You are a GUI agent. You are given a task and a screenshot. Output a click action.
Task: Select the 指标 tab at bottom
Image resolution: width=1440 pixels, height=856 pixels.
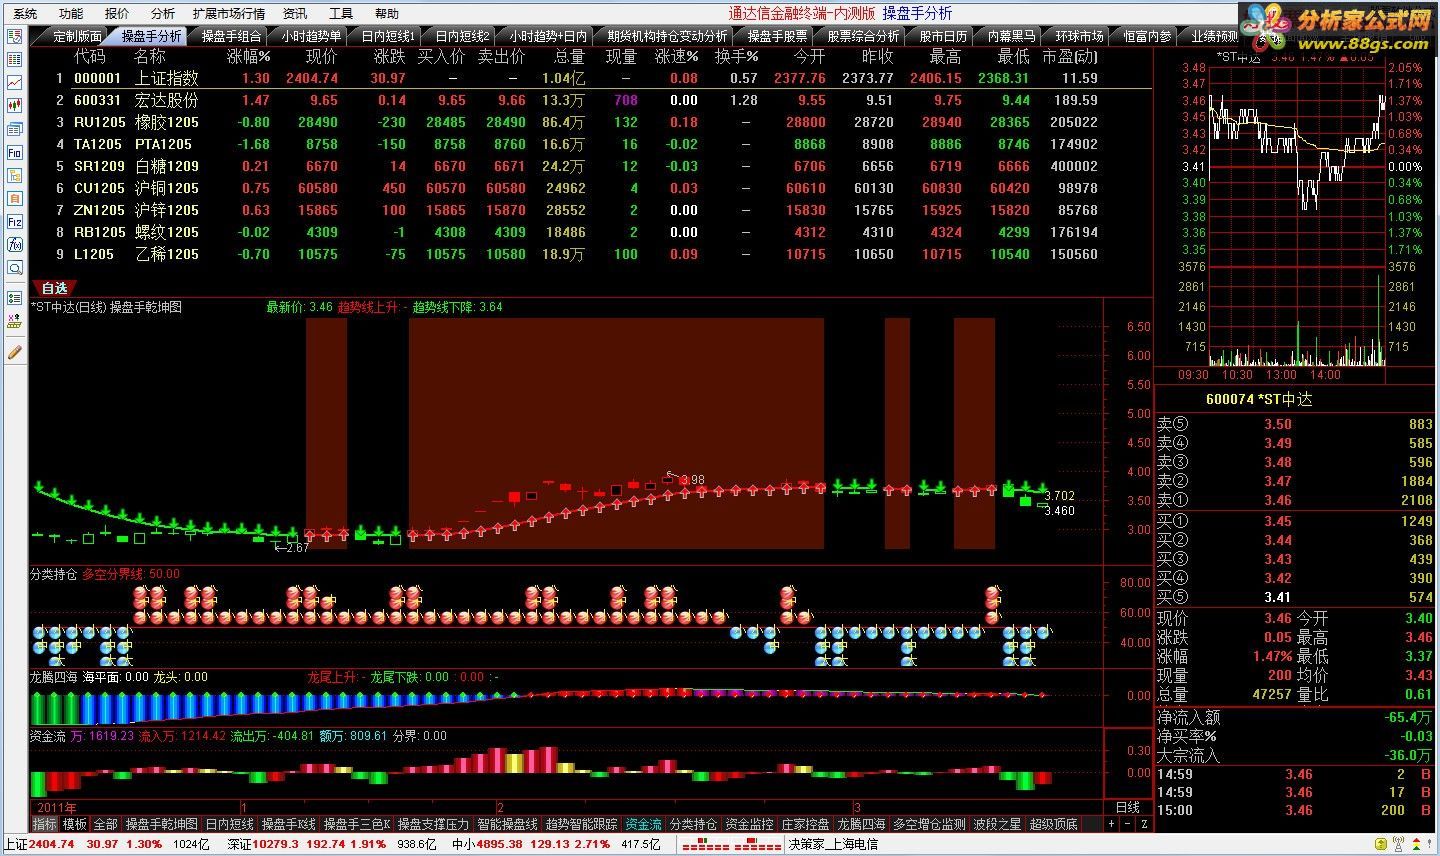click(45, 824)
